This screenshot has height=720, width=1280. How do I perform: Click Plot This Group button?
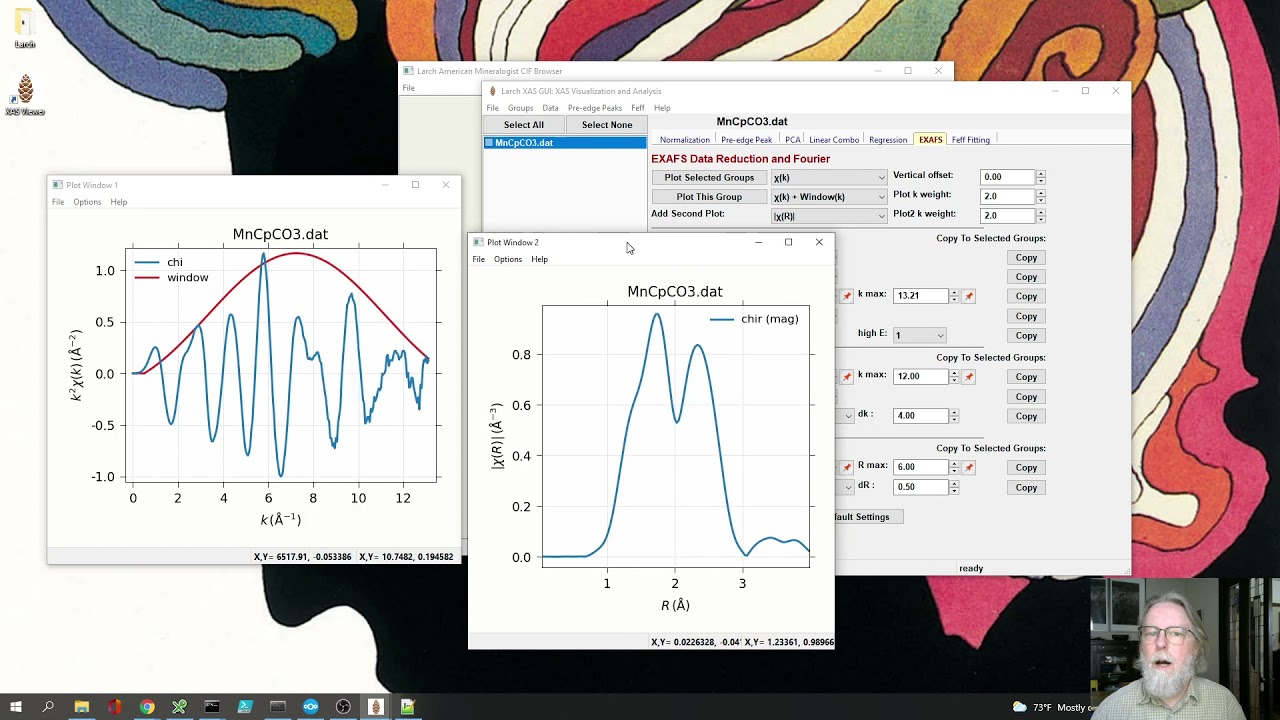tap(709, 197)
